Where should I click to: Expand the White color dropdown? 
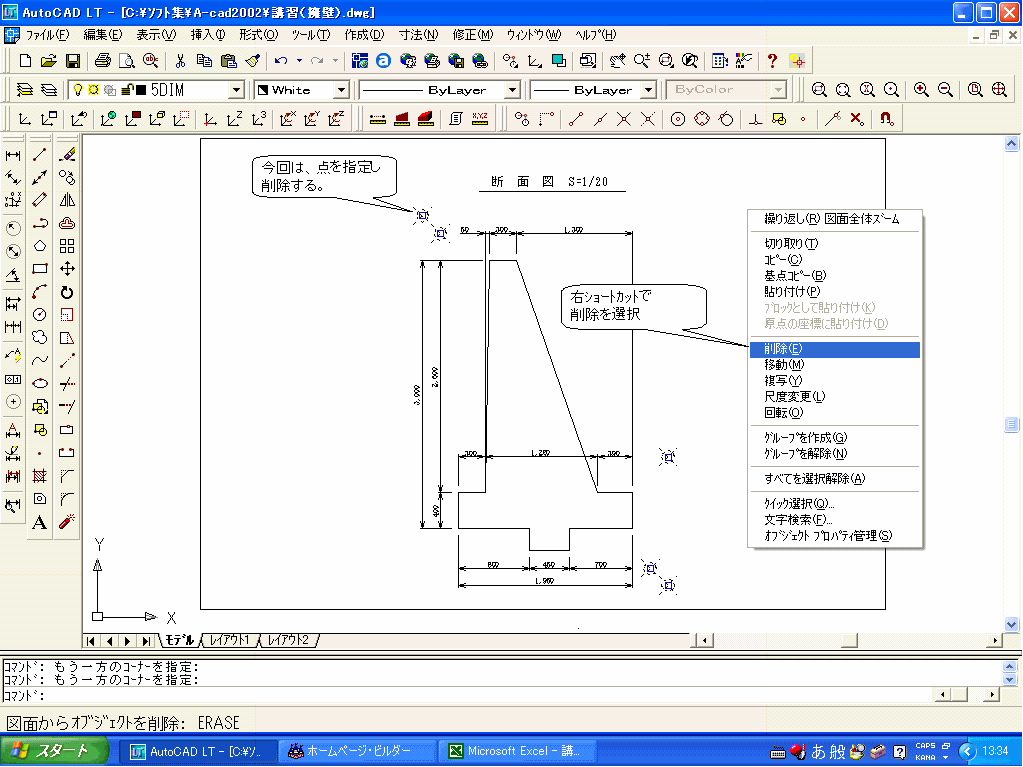[341, 90]
